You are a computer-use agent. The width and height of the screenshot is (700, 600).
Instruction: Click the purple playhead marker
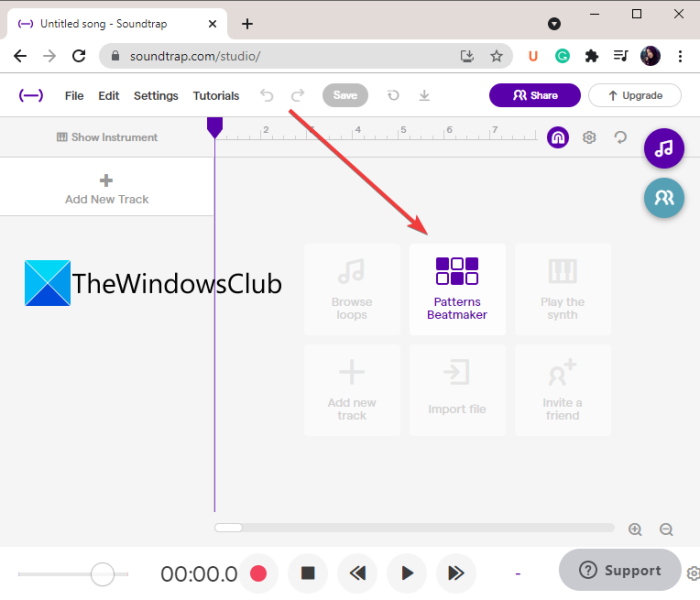click(x=215, y=127)
